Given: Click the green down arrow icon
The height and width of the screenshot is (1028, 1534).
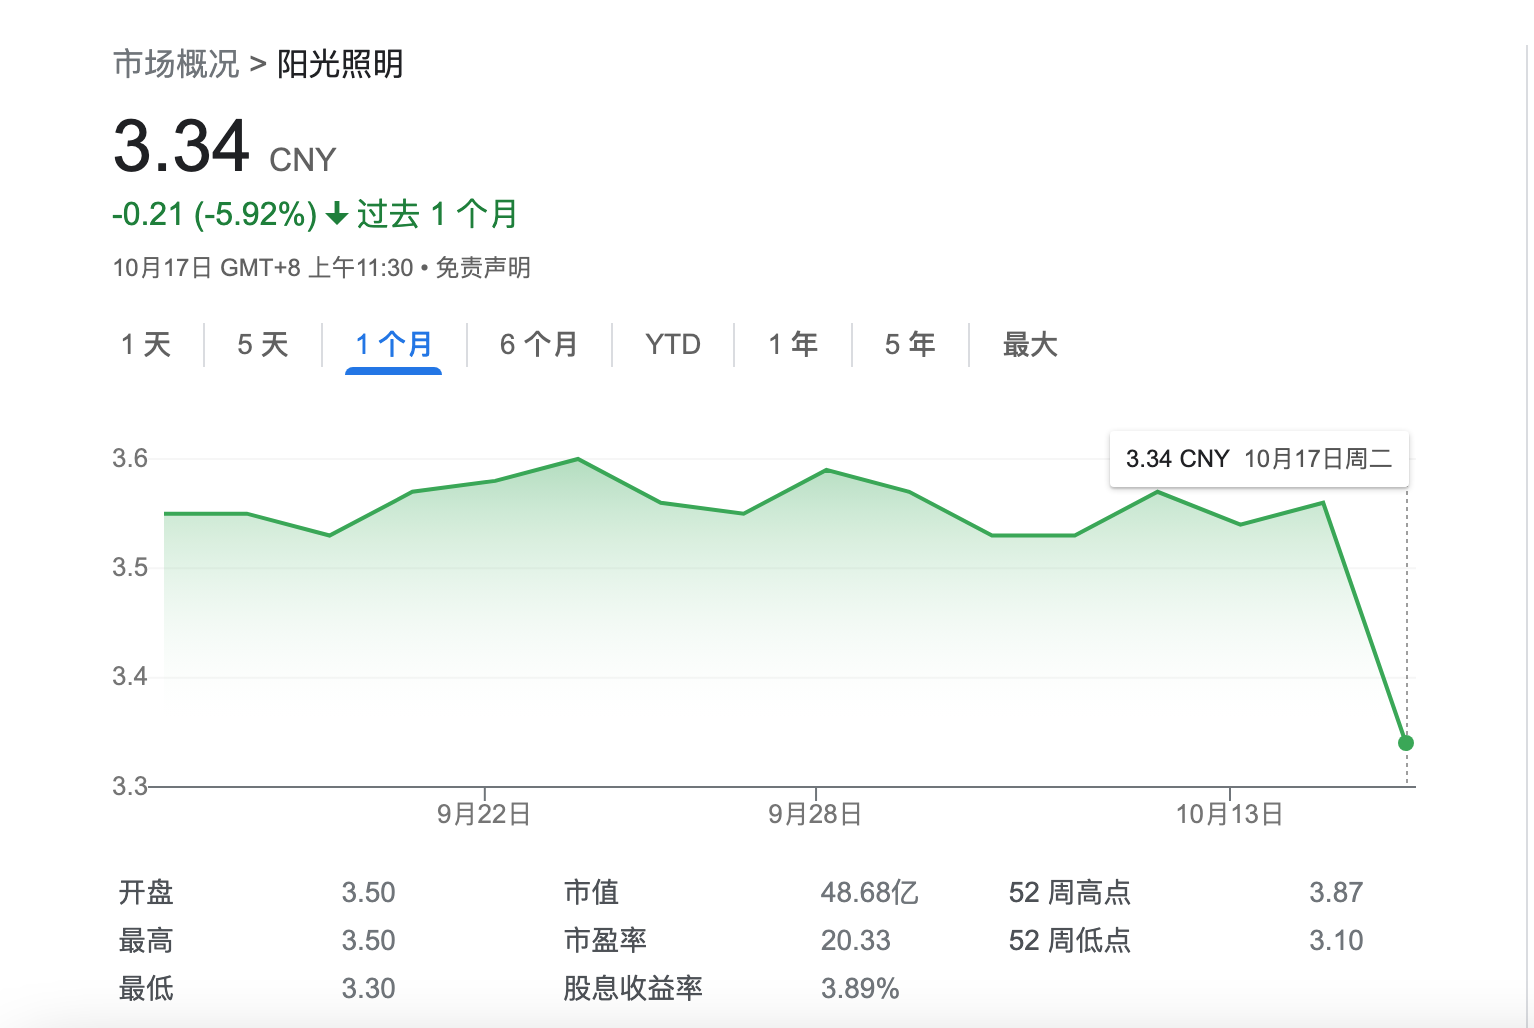Looking at the screenshot, I should pos(337,214).
